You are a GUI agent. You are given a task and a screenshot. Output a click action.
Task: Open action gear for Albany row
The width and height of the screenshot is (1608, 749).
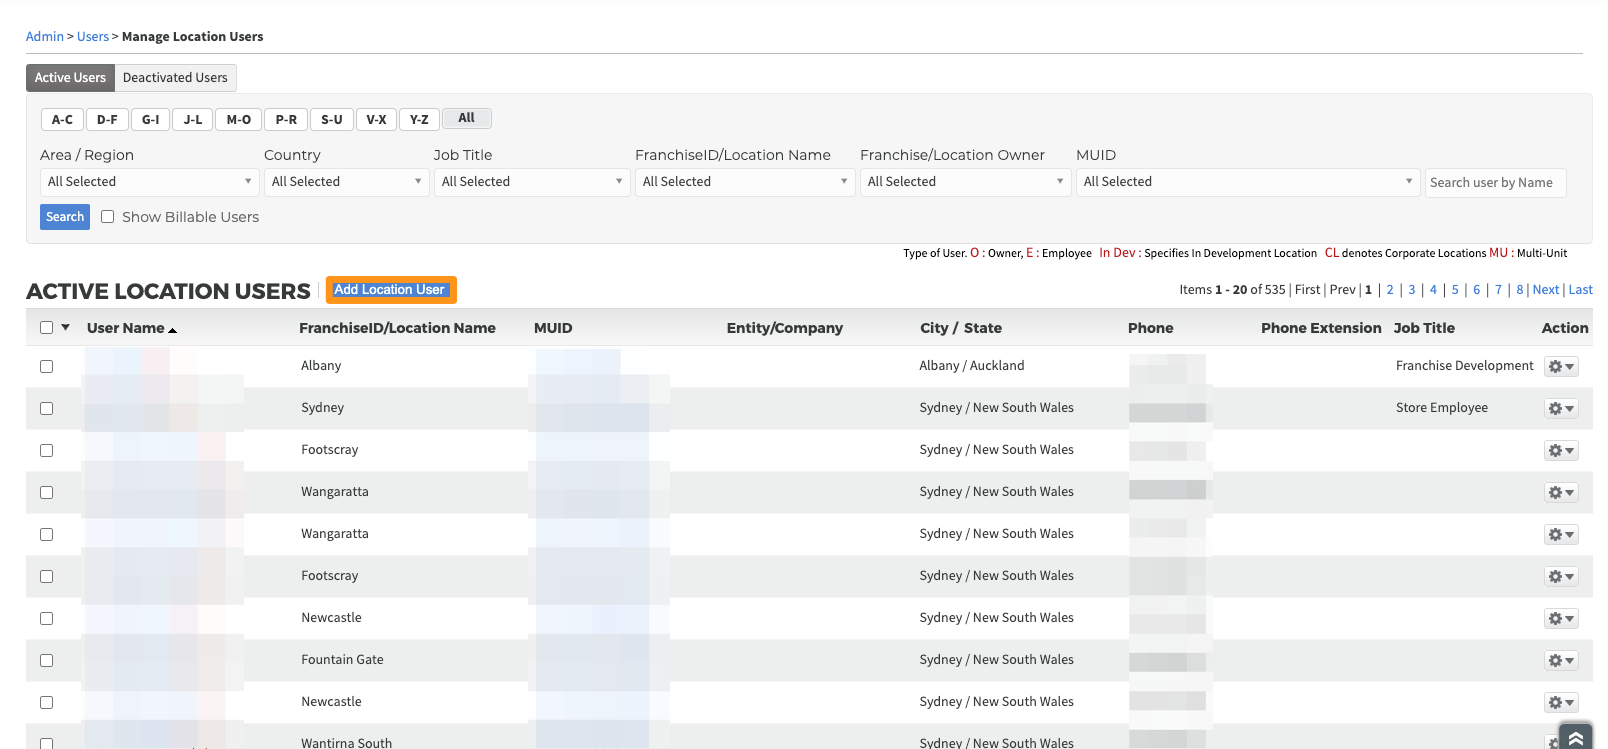tap(1561, 367)
